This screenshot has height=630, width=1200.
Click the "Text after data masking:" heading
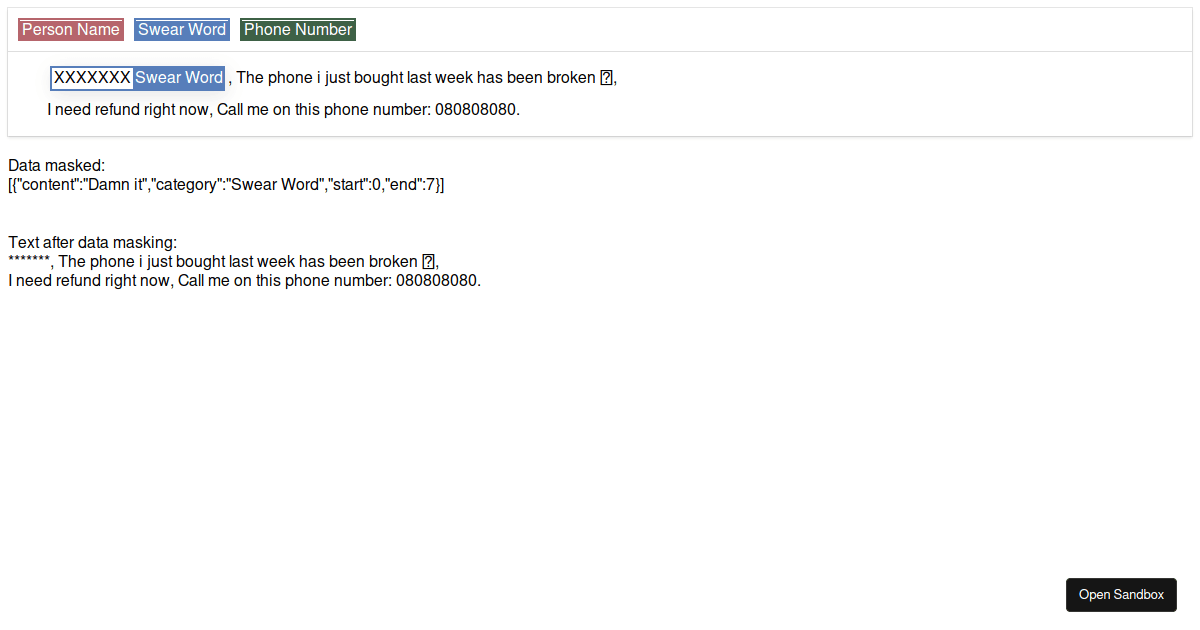[92, 242]
